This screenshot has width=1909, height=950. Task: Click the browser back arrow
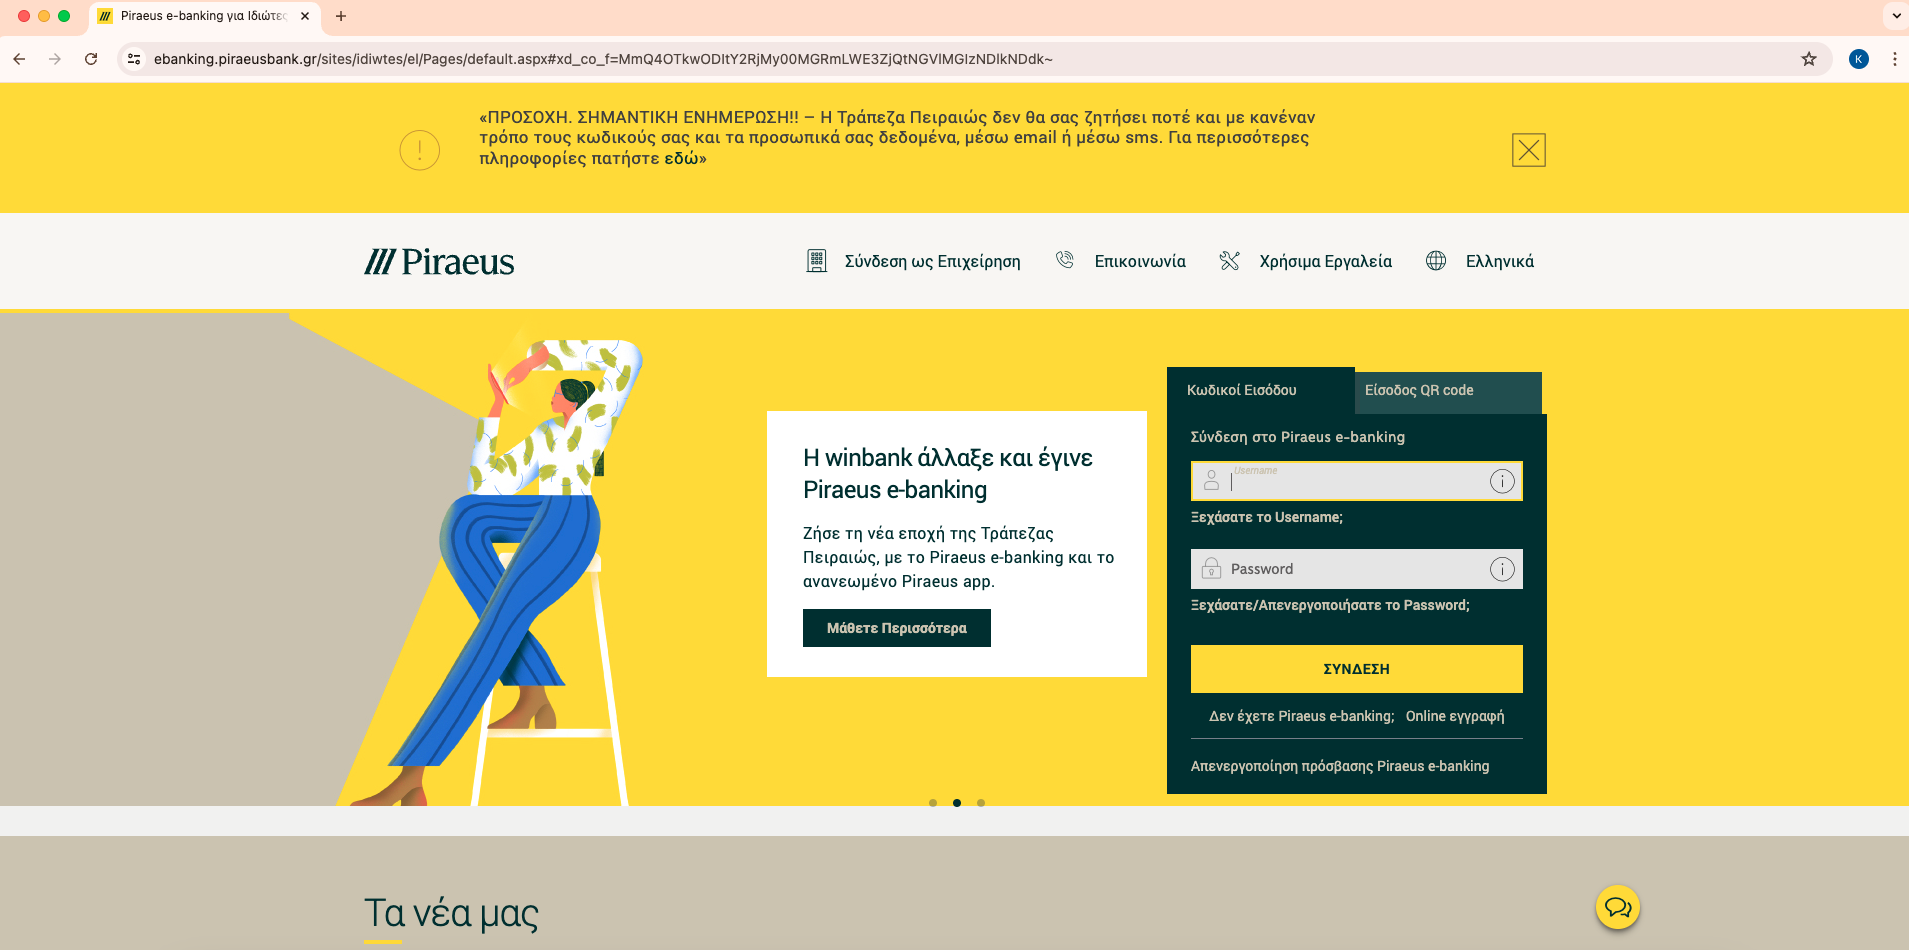point(19,59)
